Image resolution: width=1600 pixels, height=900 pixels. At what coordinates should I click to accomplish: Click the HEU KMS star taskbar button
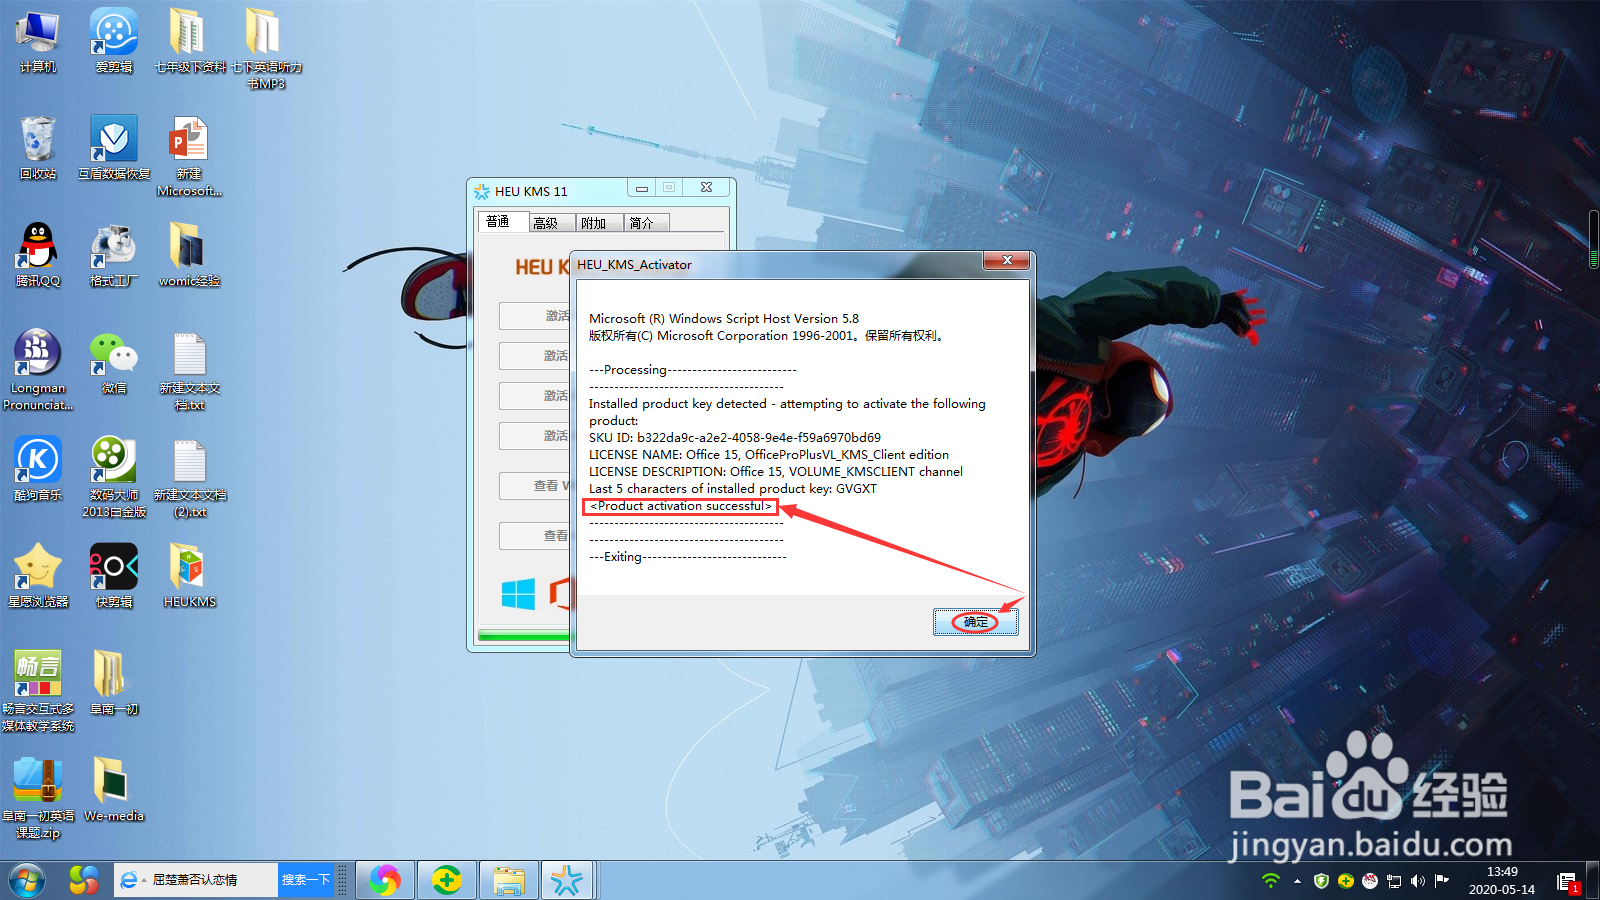click(567, 880)
